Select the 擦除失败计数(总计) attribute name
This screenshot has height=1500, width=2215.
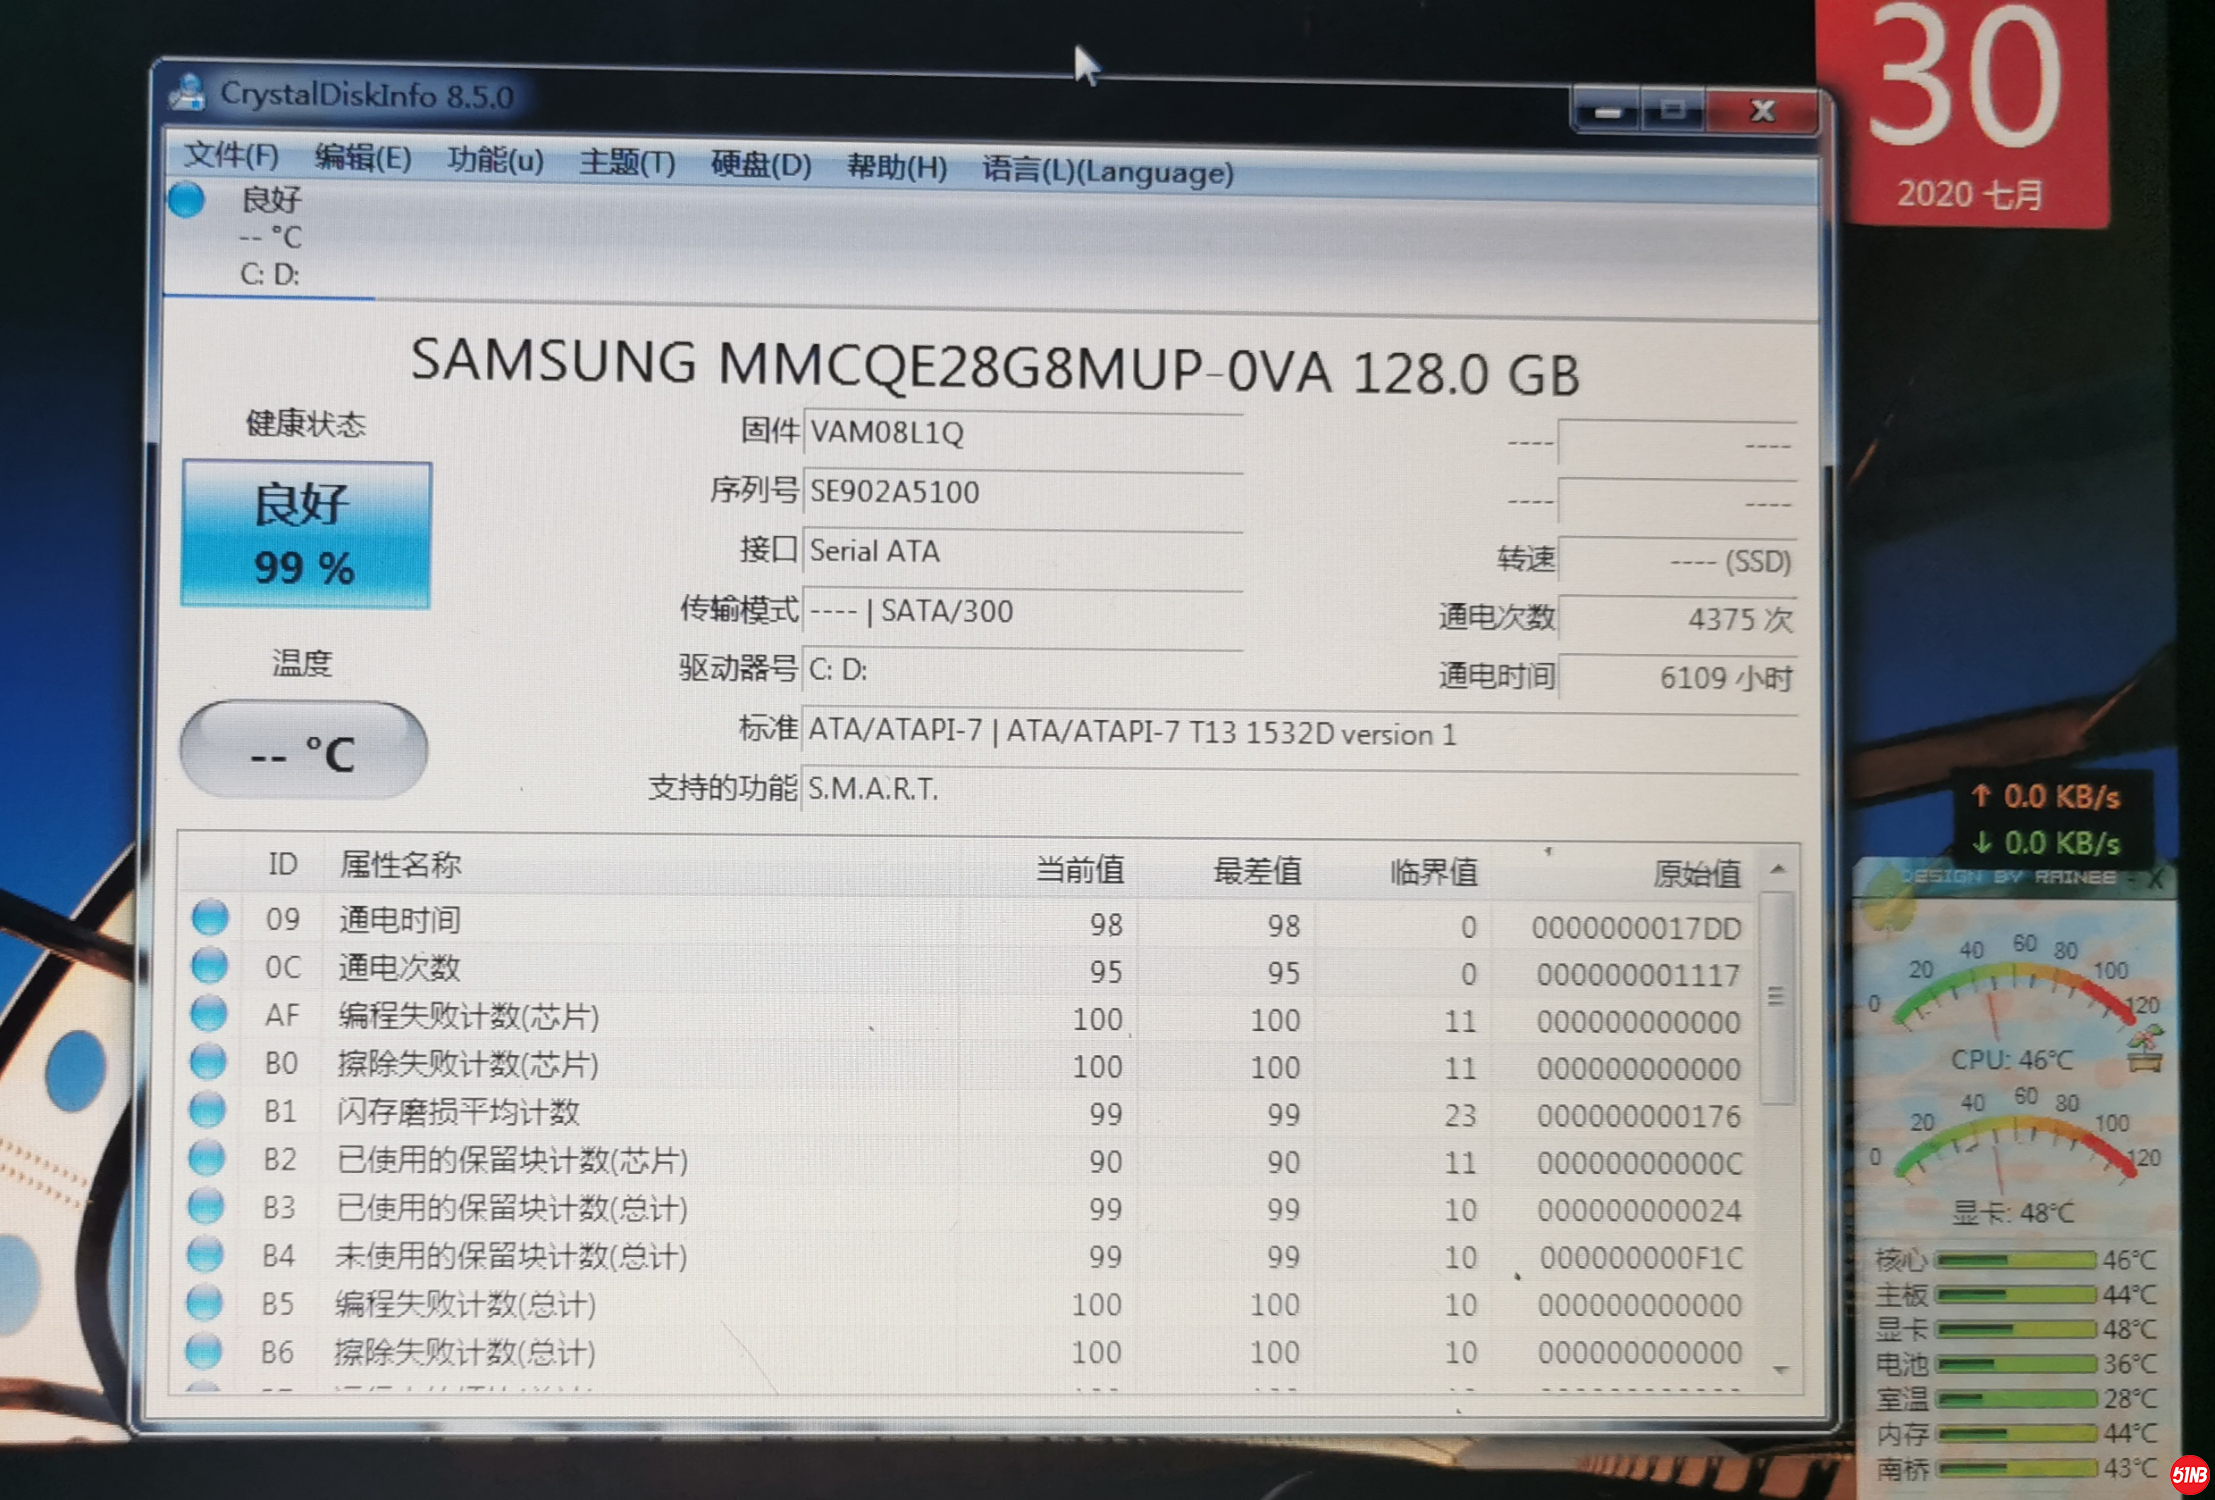click(x=463, y=1353)
